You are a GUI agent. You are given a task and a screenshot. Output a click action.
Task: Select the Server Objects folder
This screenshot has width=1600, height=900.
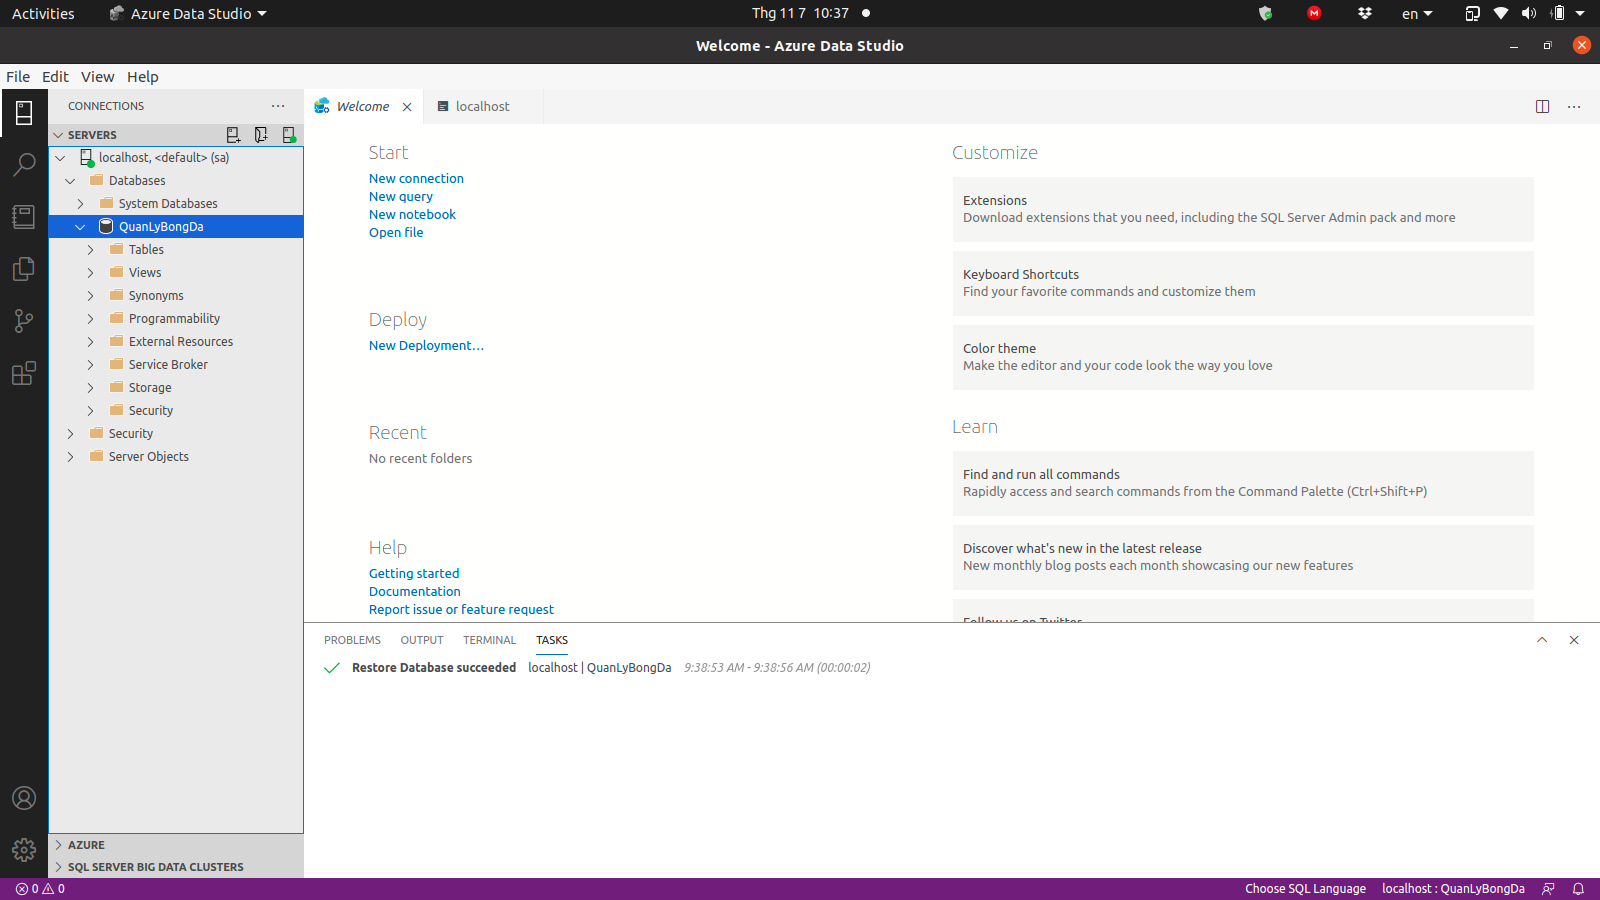tap(176, 457)
